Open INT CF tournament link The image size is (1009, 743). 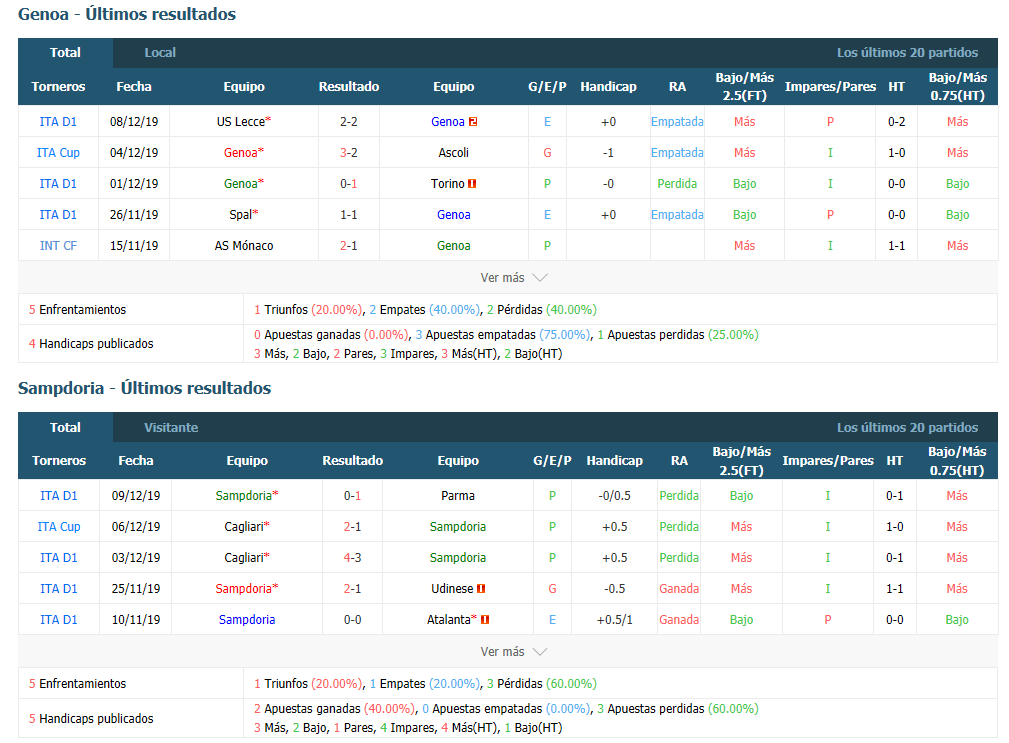click(x=58, y=246)
